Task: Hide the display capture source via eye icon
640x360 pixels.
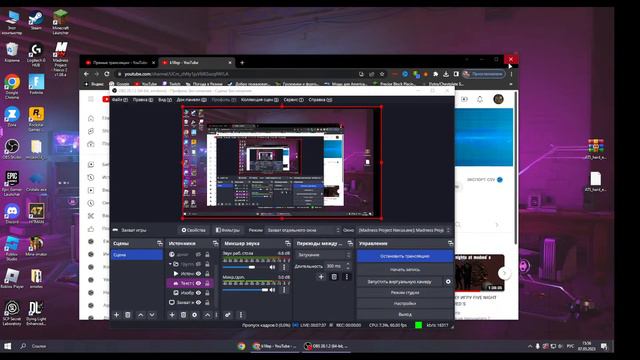Action: pyautogui.click(x=198, y=302)
